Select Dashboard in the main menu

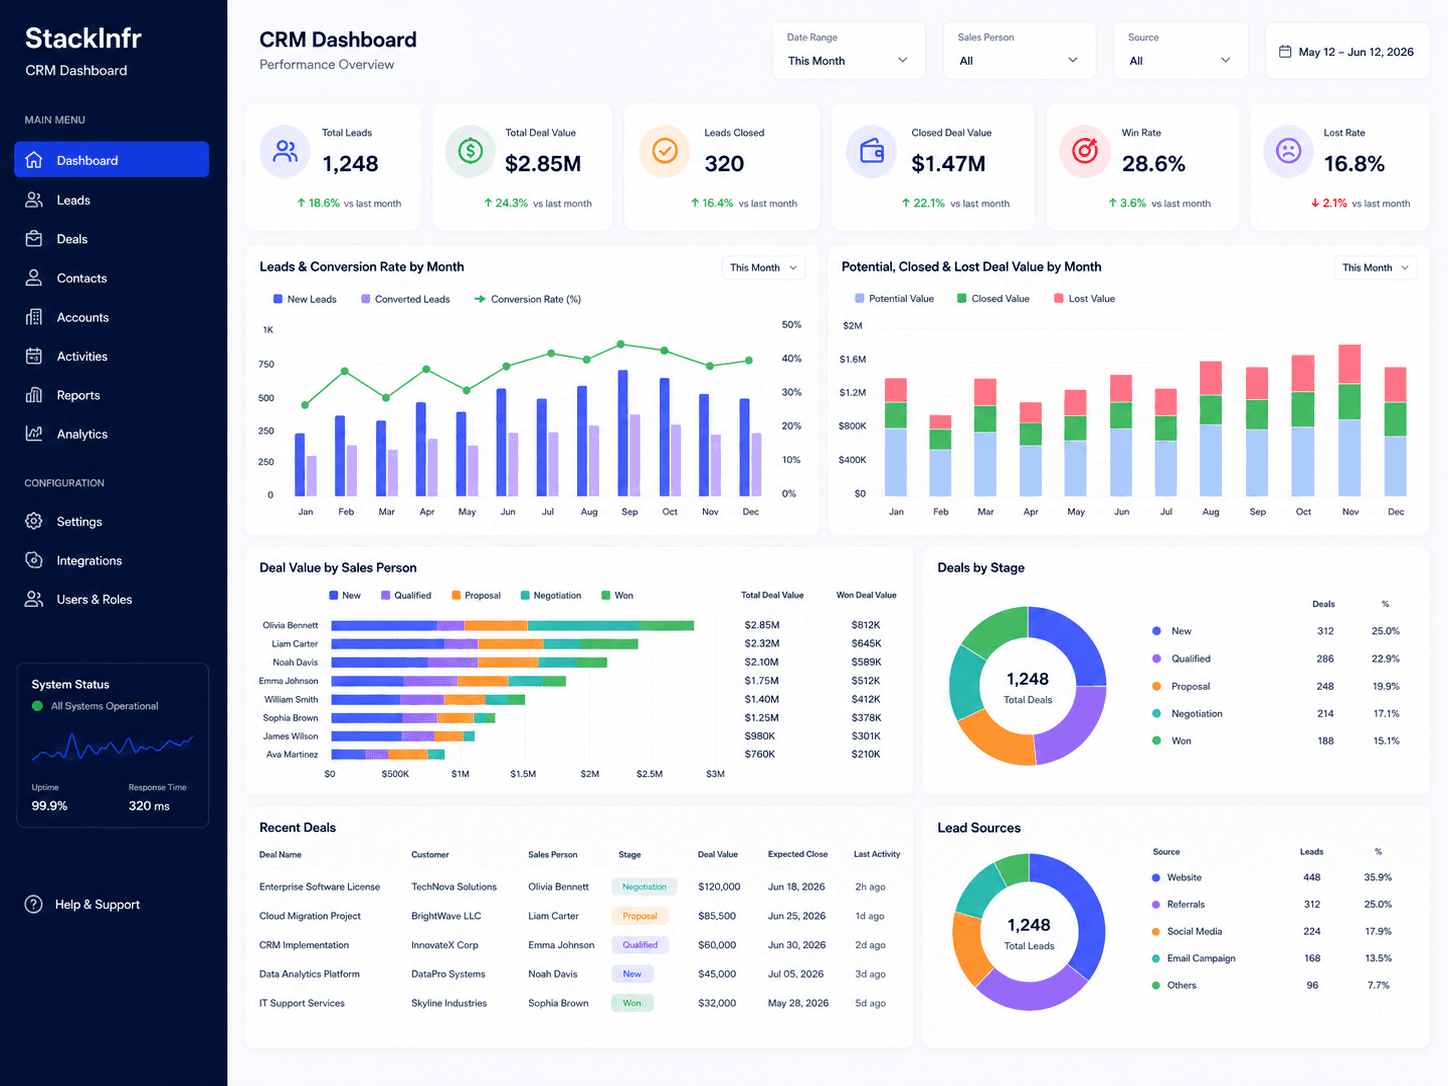(112, 160)
